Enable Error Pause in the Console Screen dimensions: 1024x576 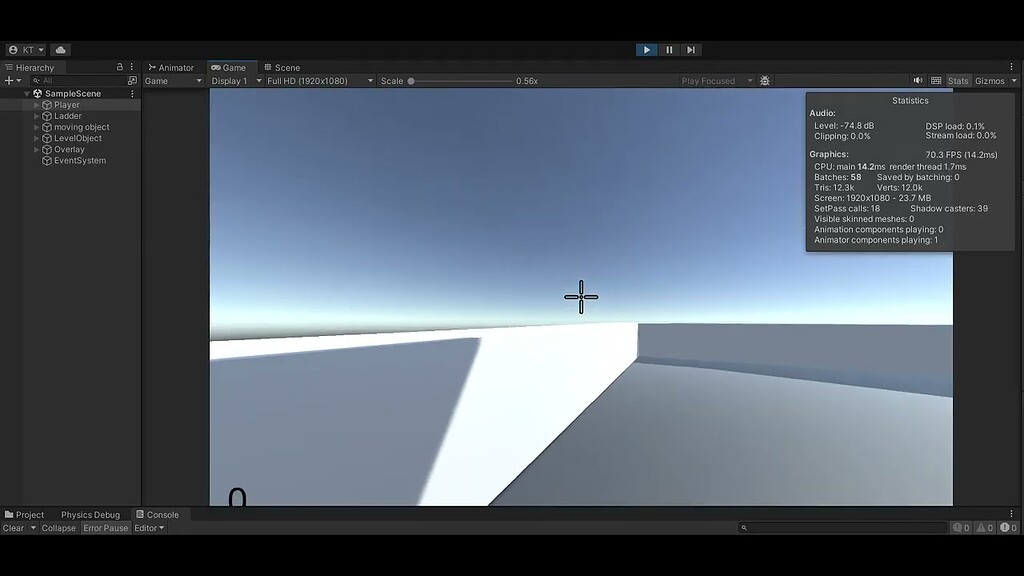[105, 528]
